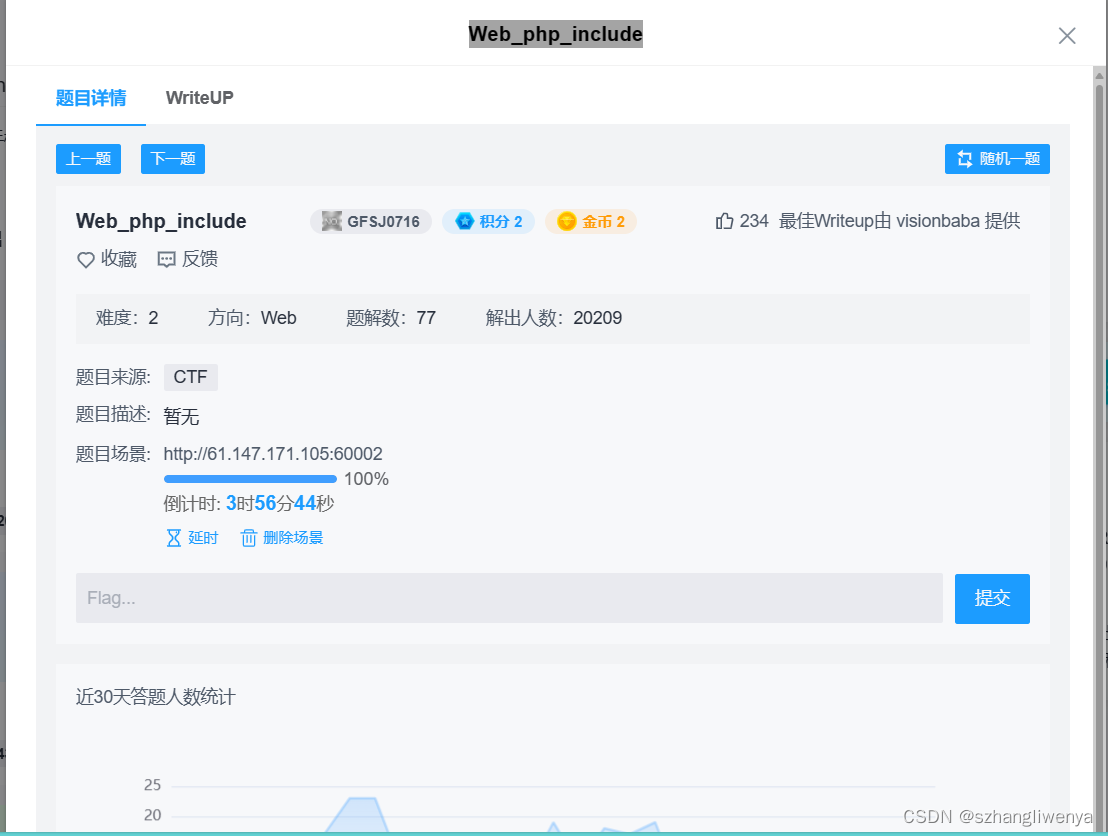
Task: Click the 100% scene progress bar
Action: pyautogui.click(x=250, y=478)
